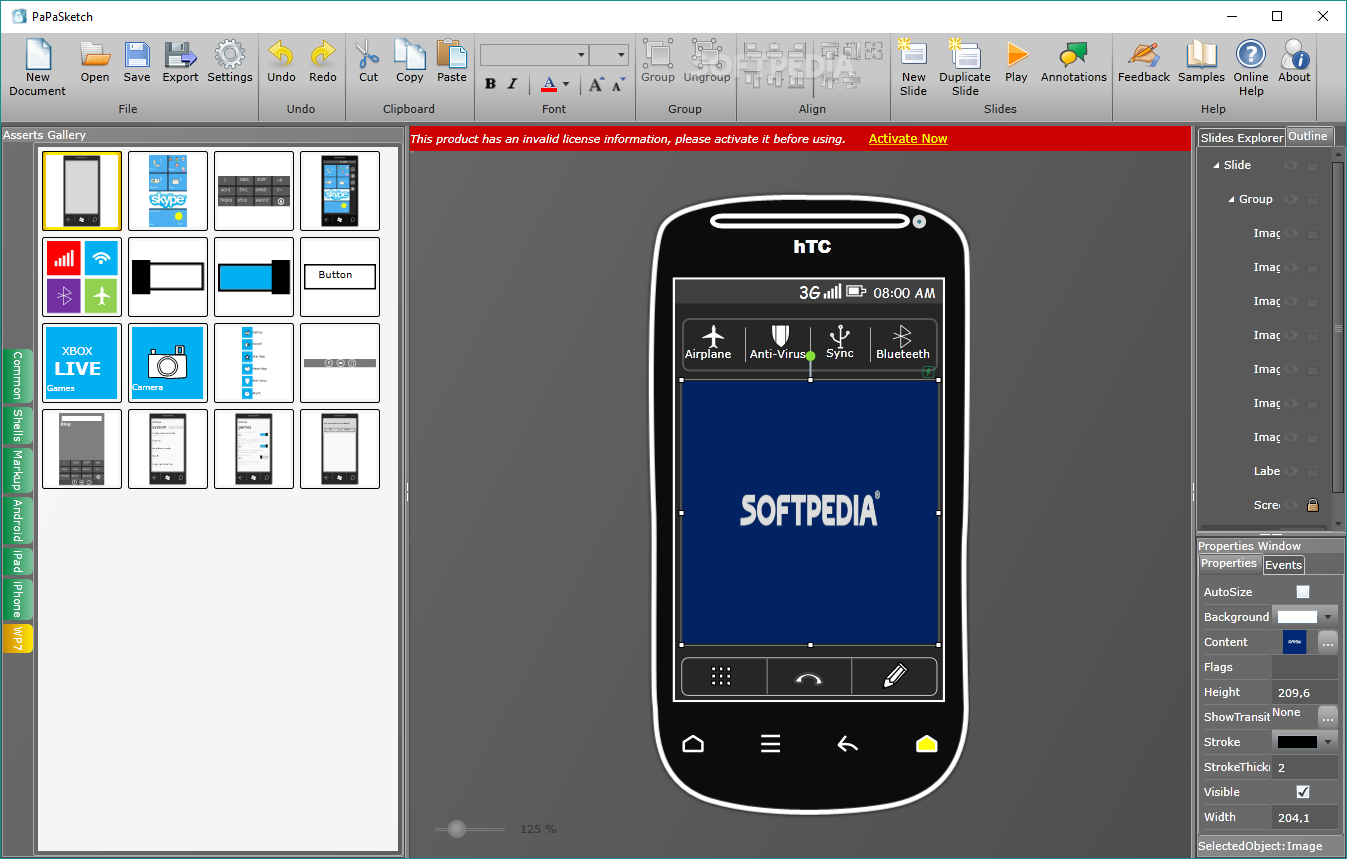Select the Button asset thumbnail
This screenshot has width=1347, height=859.
click(340, 276)
